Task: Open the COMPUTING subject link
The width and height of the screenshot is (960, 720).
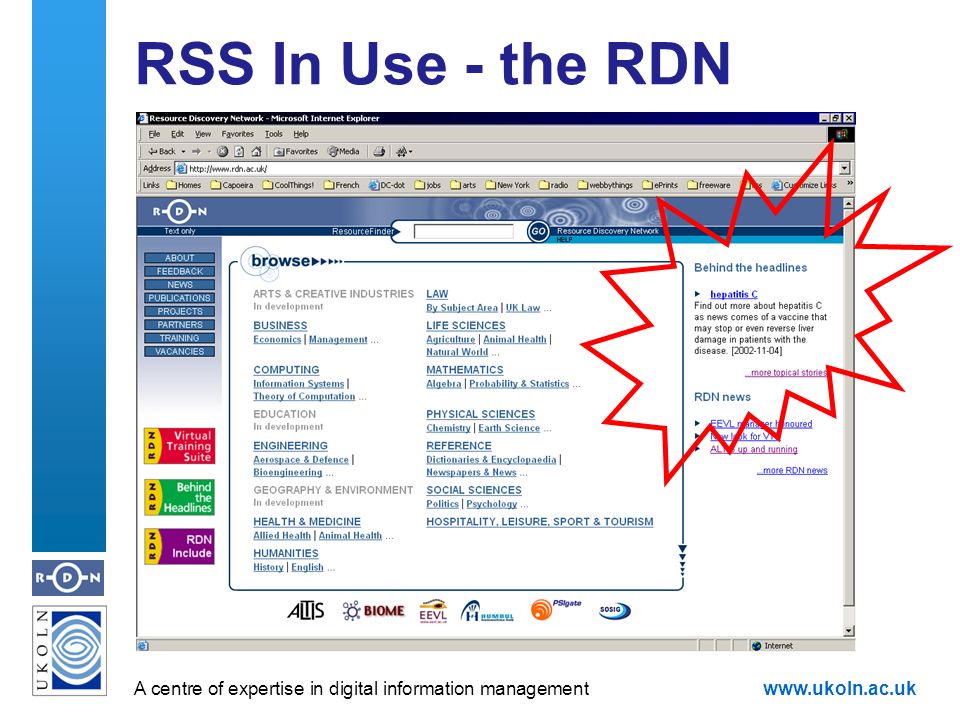Action: pyautogui.click(x=287, y=370)
